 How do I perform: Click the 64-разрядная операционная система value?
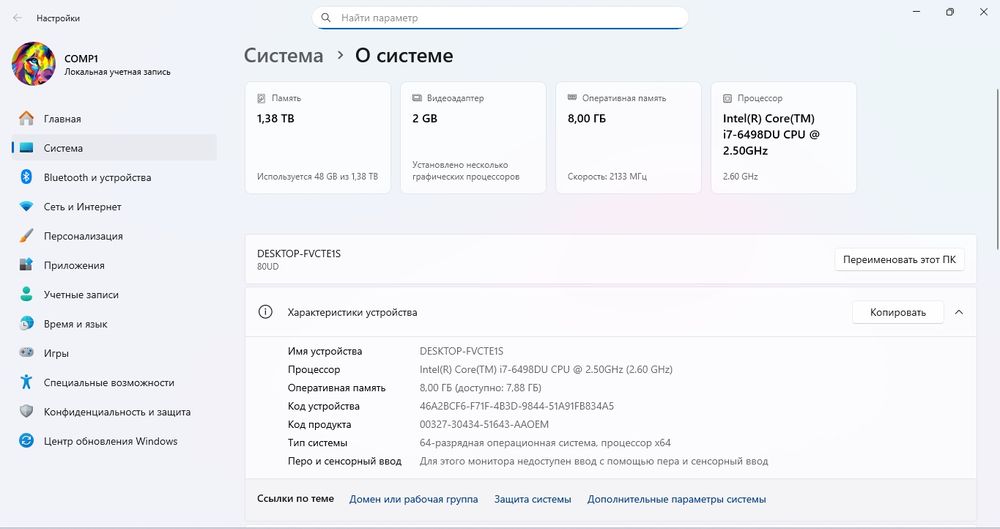point(545,443)
